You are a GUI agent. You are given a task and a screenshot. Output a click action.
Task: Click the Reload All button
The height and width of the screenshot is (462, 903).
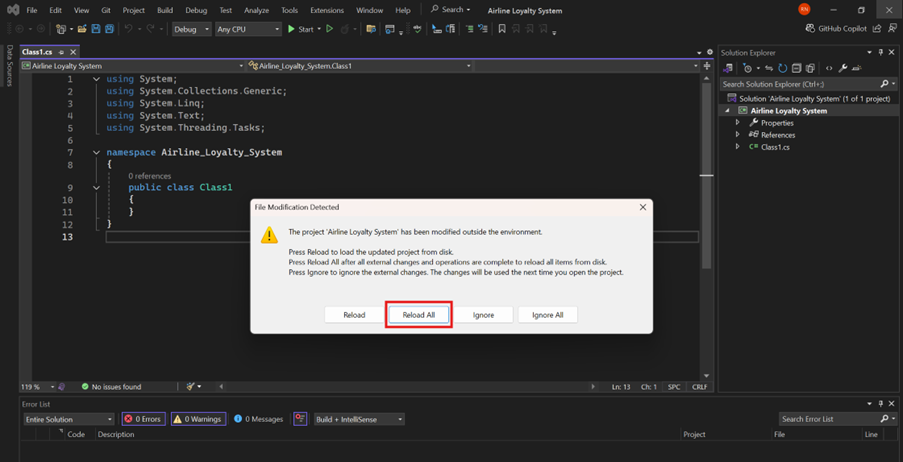click(x=418, y=315)
